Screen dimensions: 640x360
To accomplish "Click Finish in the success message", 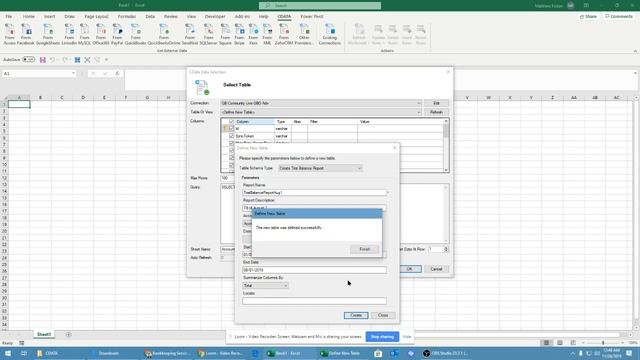I will point(364,249).
